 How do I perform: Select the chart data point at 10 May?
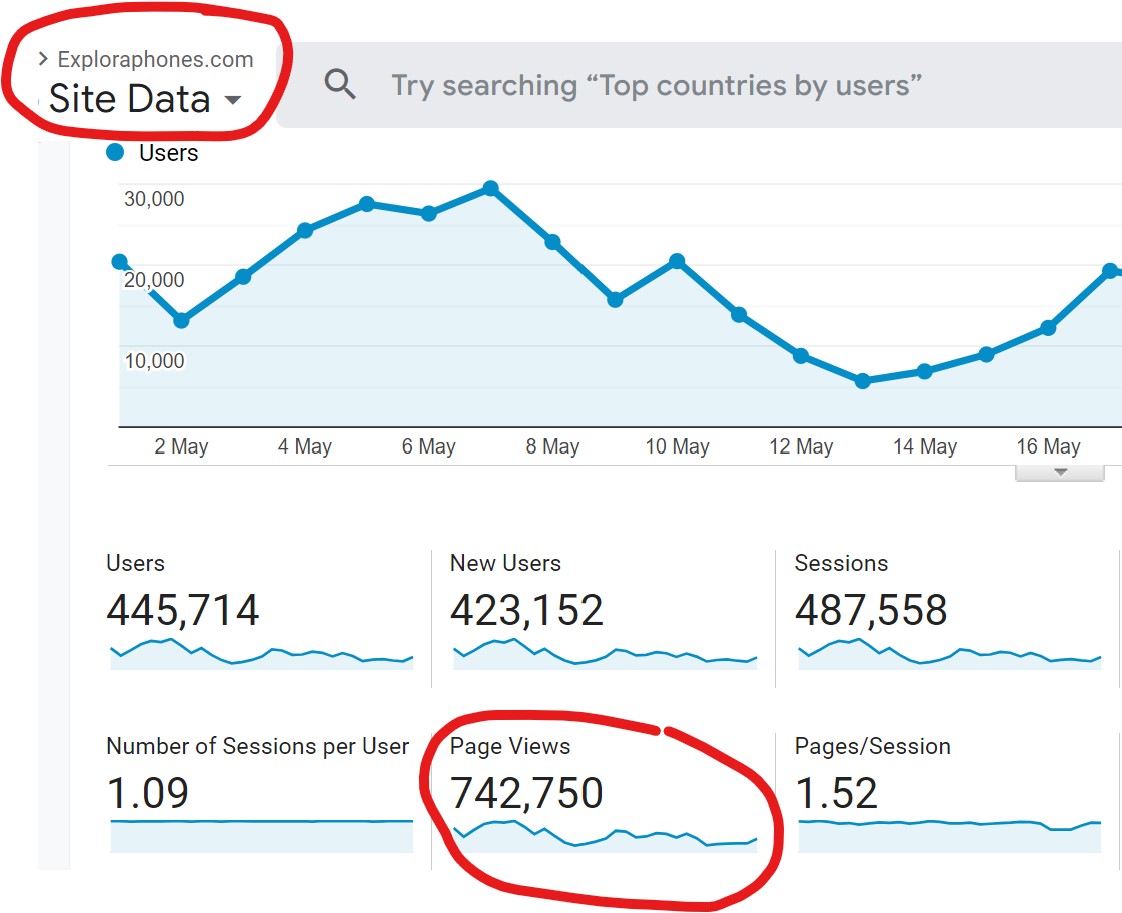click(x=677, y=261)
